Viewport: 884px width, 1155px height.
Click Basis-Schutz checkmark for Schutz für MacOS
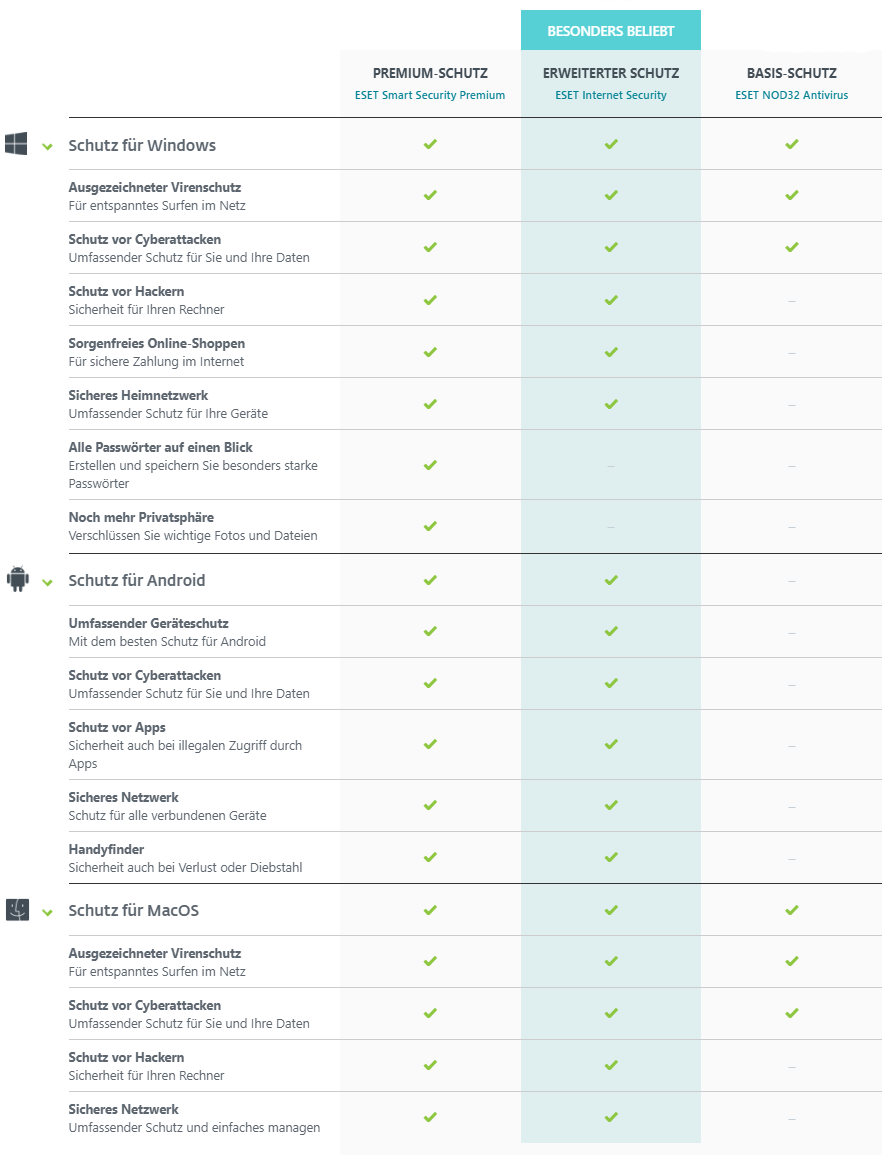click(792, 910)
